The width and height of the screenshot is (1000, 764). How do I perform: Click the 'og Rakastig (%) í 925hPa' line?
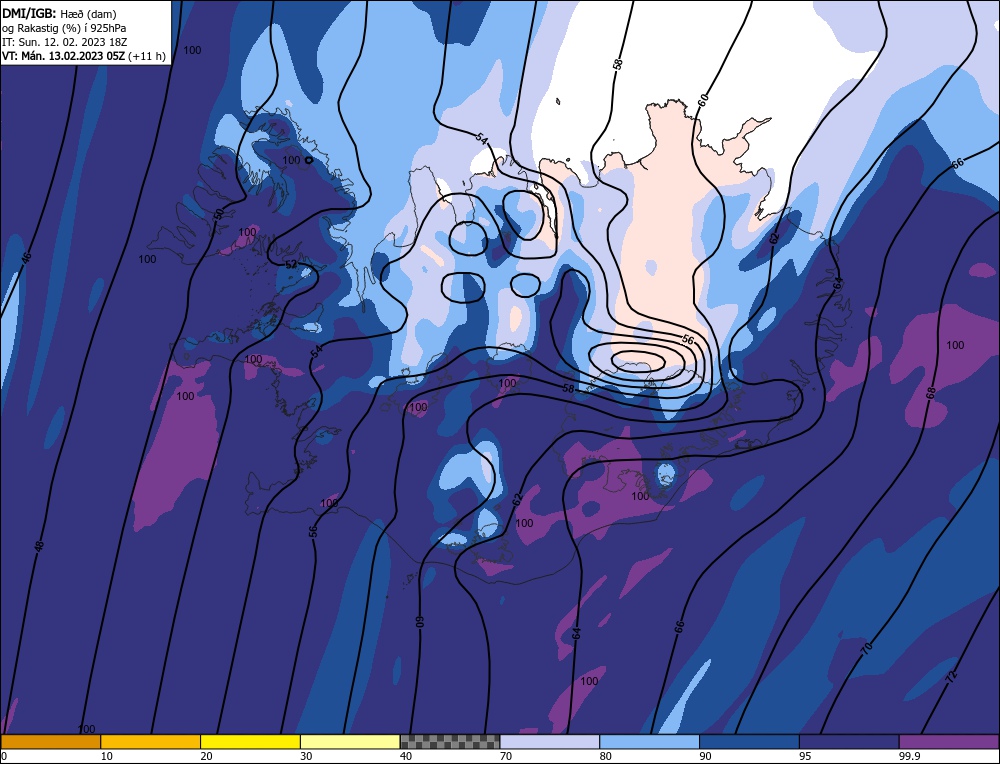(x=64, y=28)
